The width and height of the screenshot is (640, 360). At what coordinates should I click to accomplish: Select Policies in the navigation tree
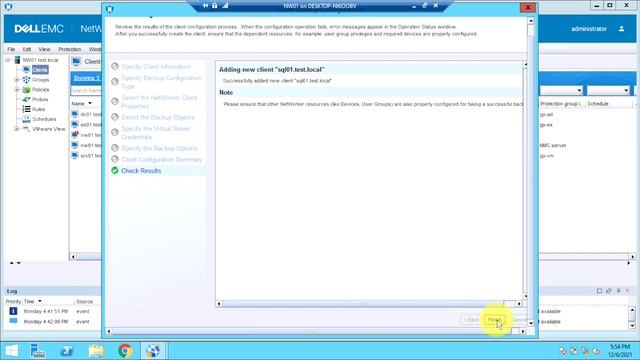tap(40, 89)
